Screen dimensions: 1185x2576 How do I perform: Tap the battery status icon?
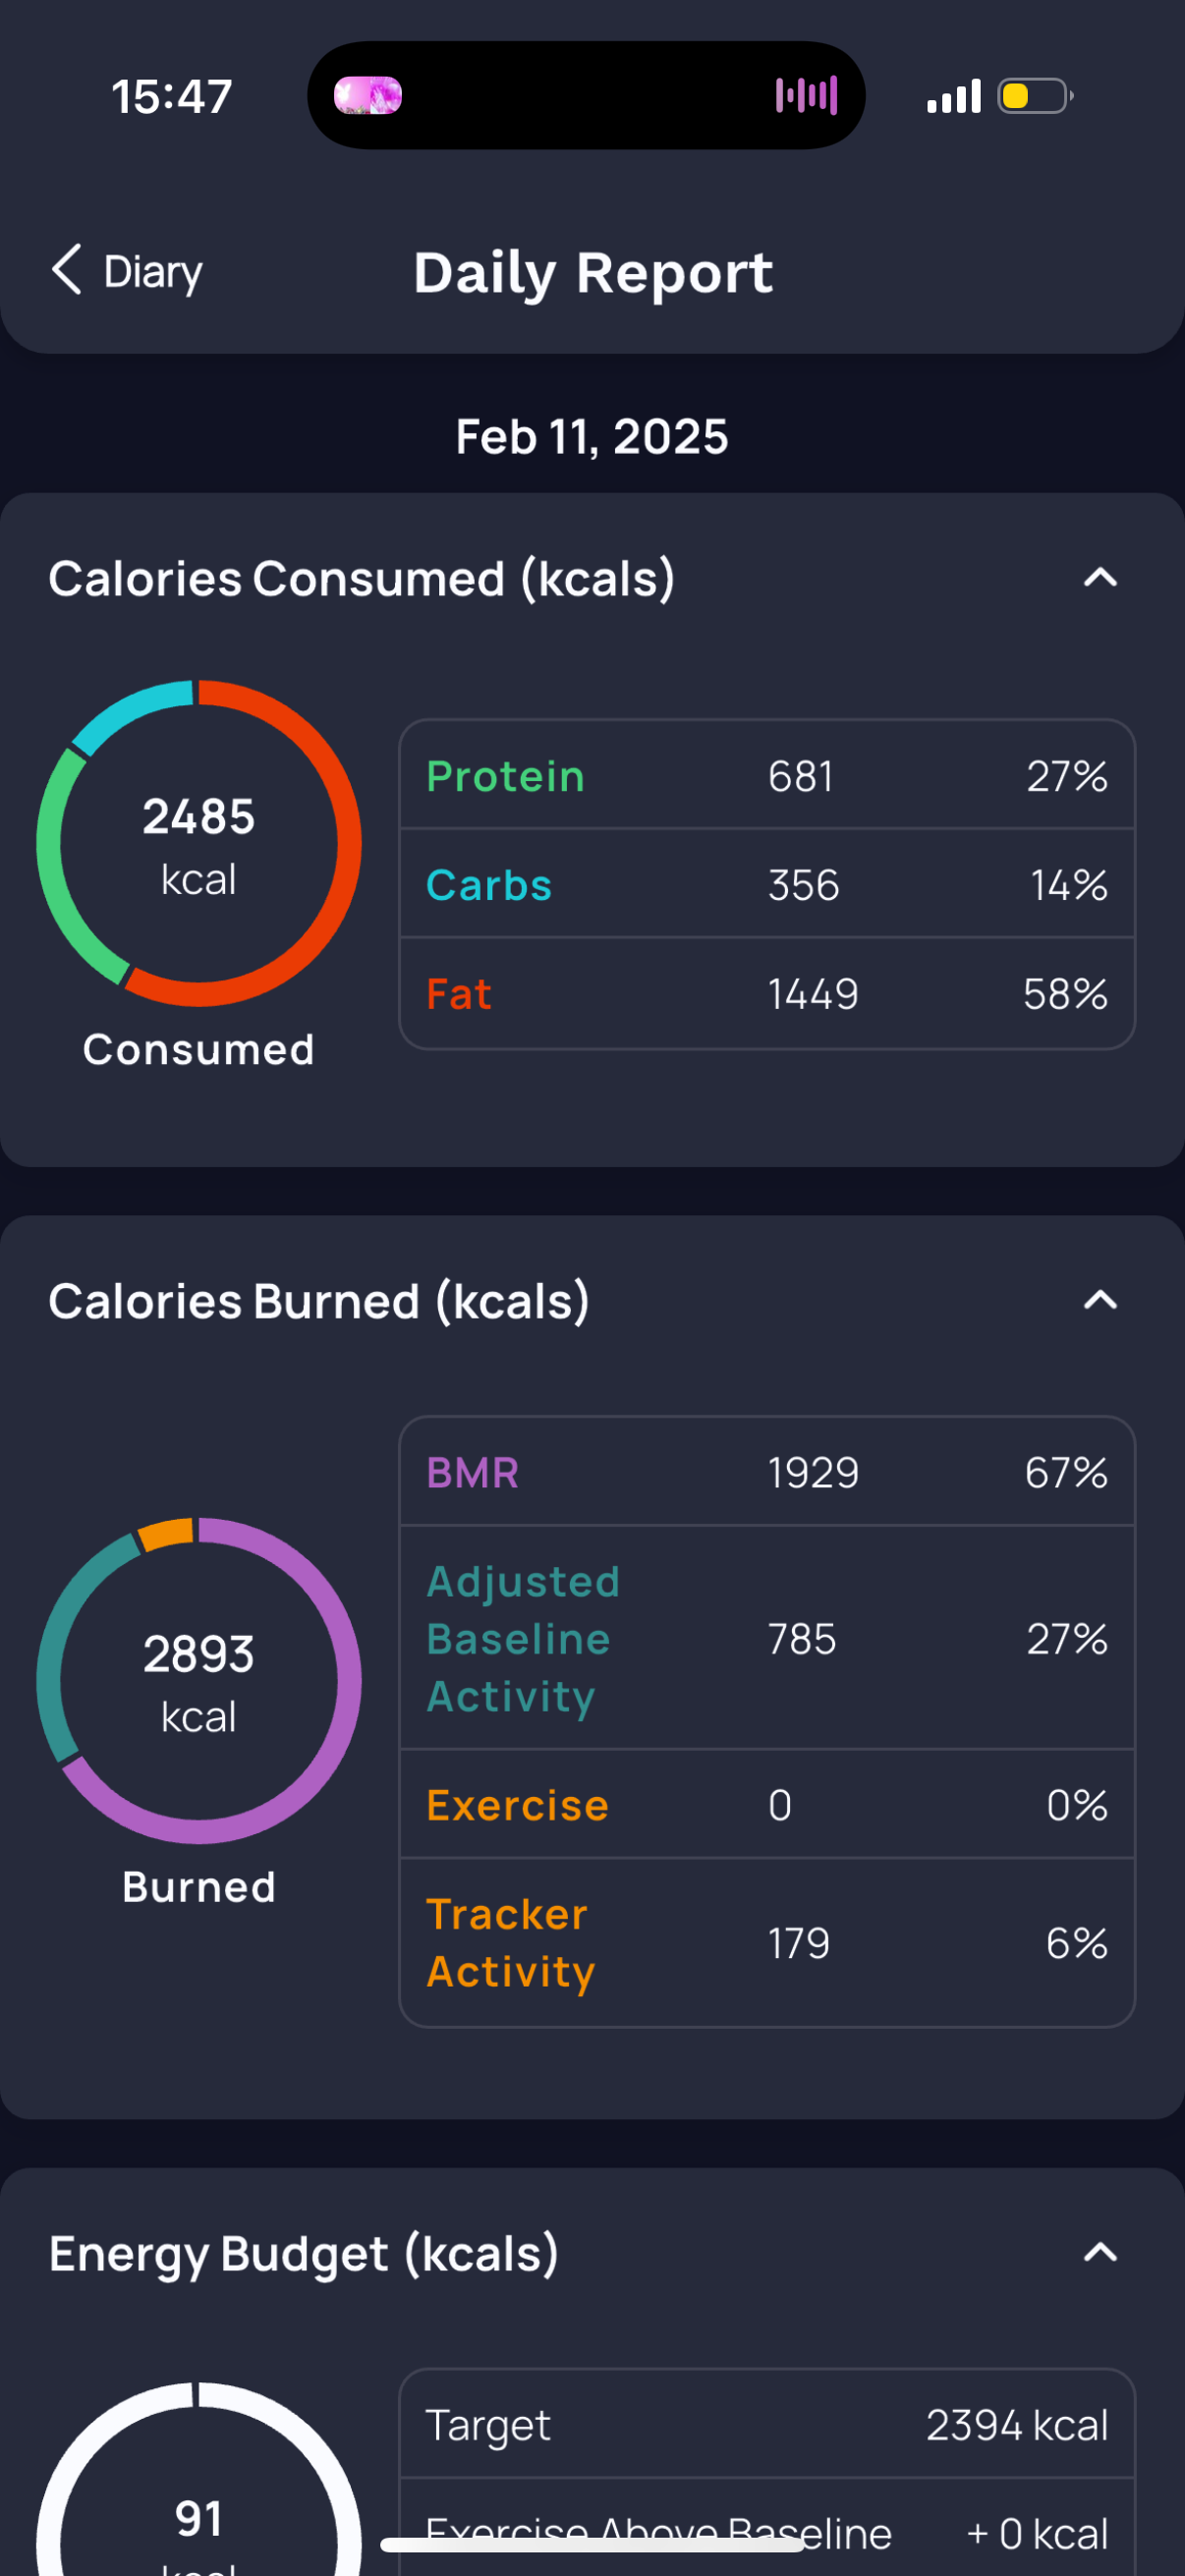click(1035, 96)
